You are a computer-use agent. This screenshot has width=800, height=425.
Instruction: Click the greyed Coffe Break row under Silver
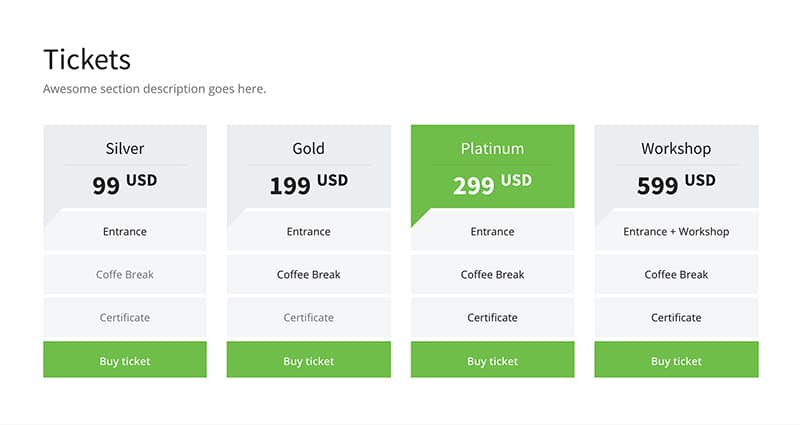[125, 274]
